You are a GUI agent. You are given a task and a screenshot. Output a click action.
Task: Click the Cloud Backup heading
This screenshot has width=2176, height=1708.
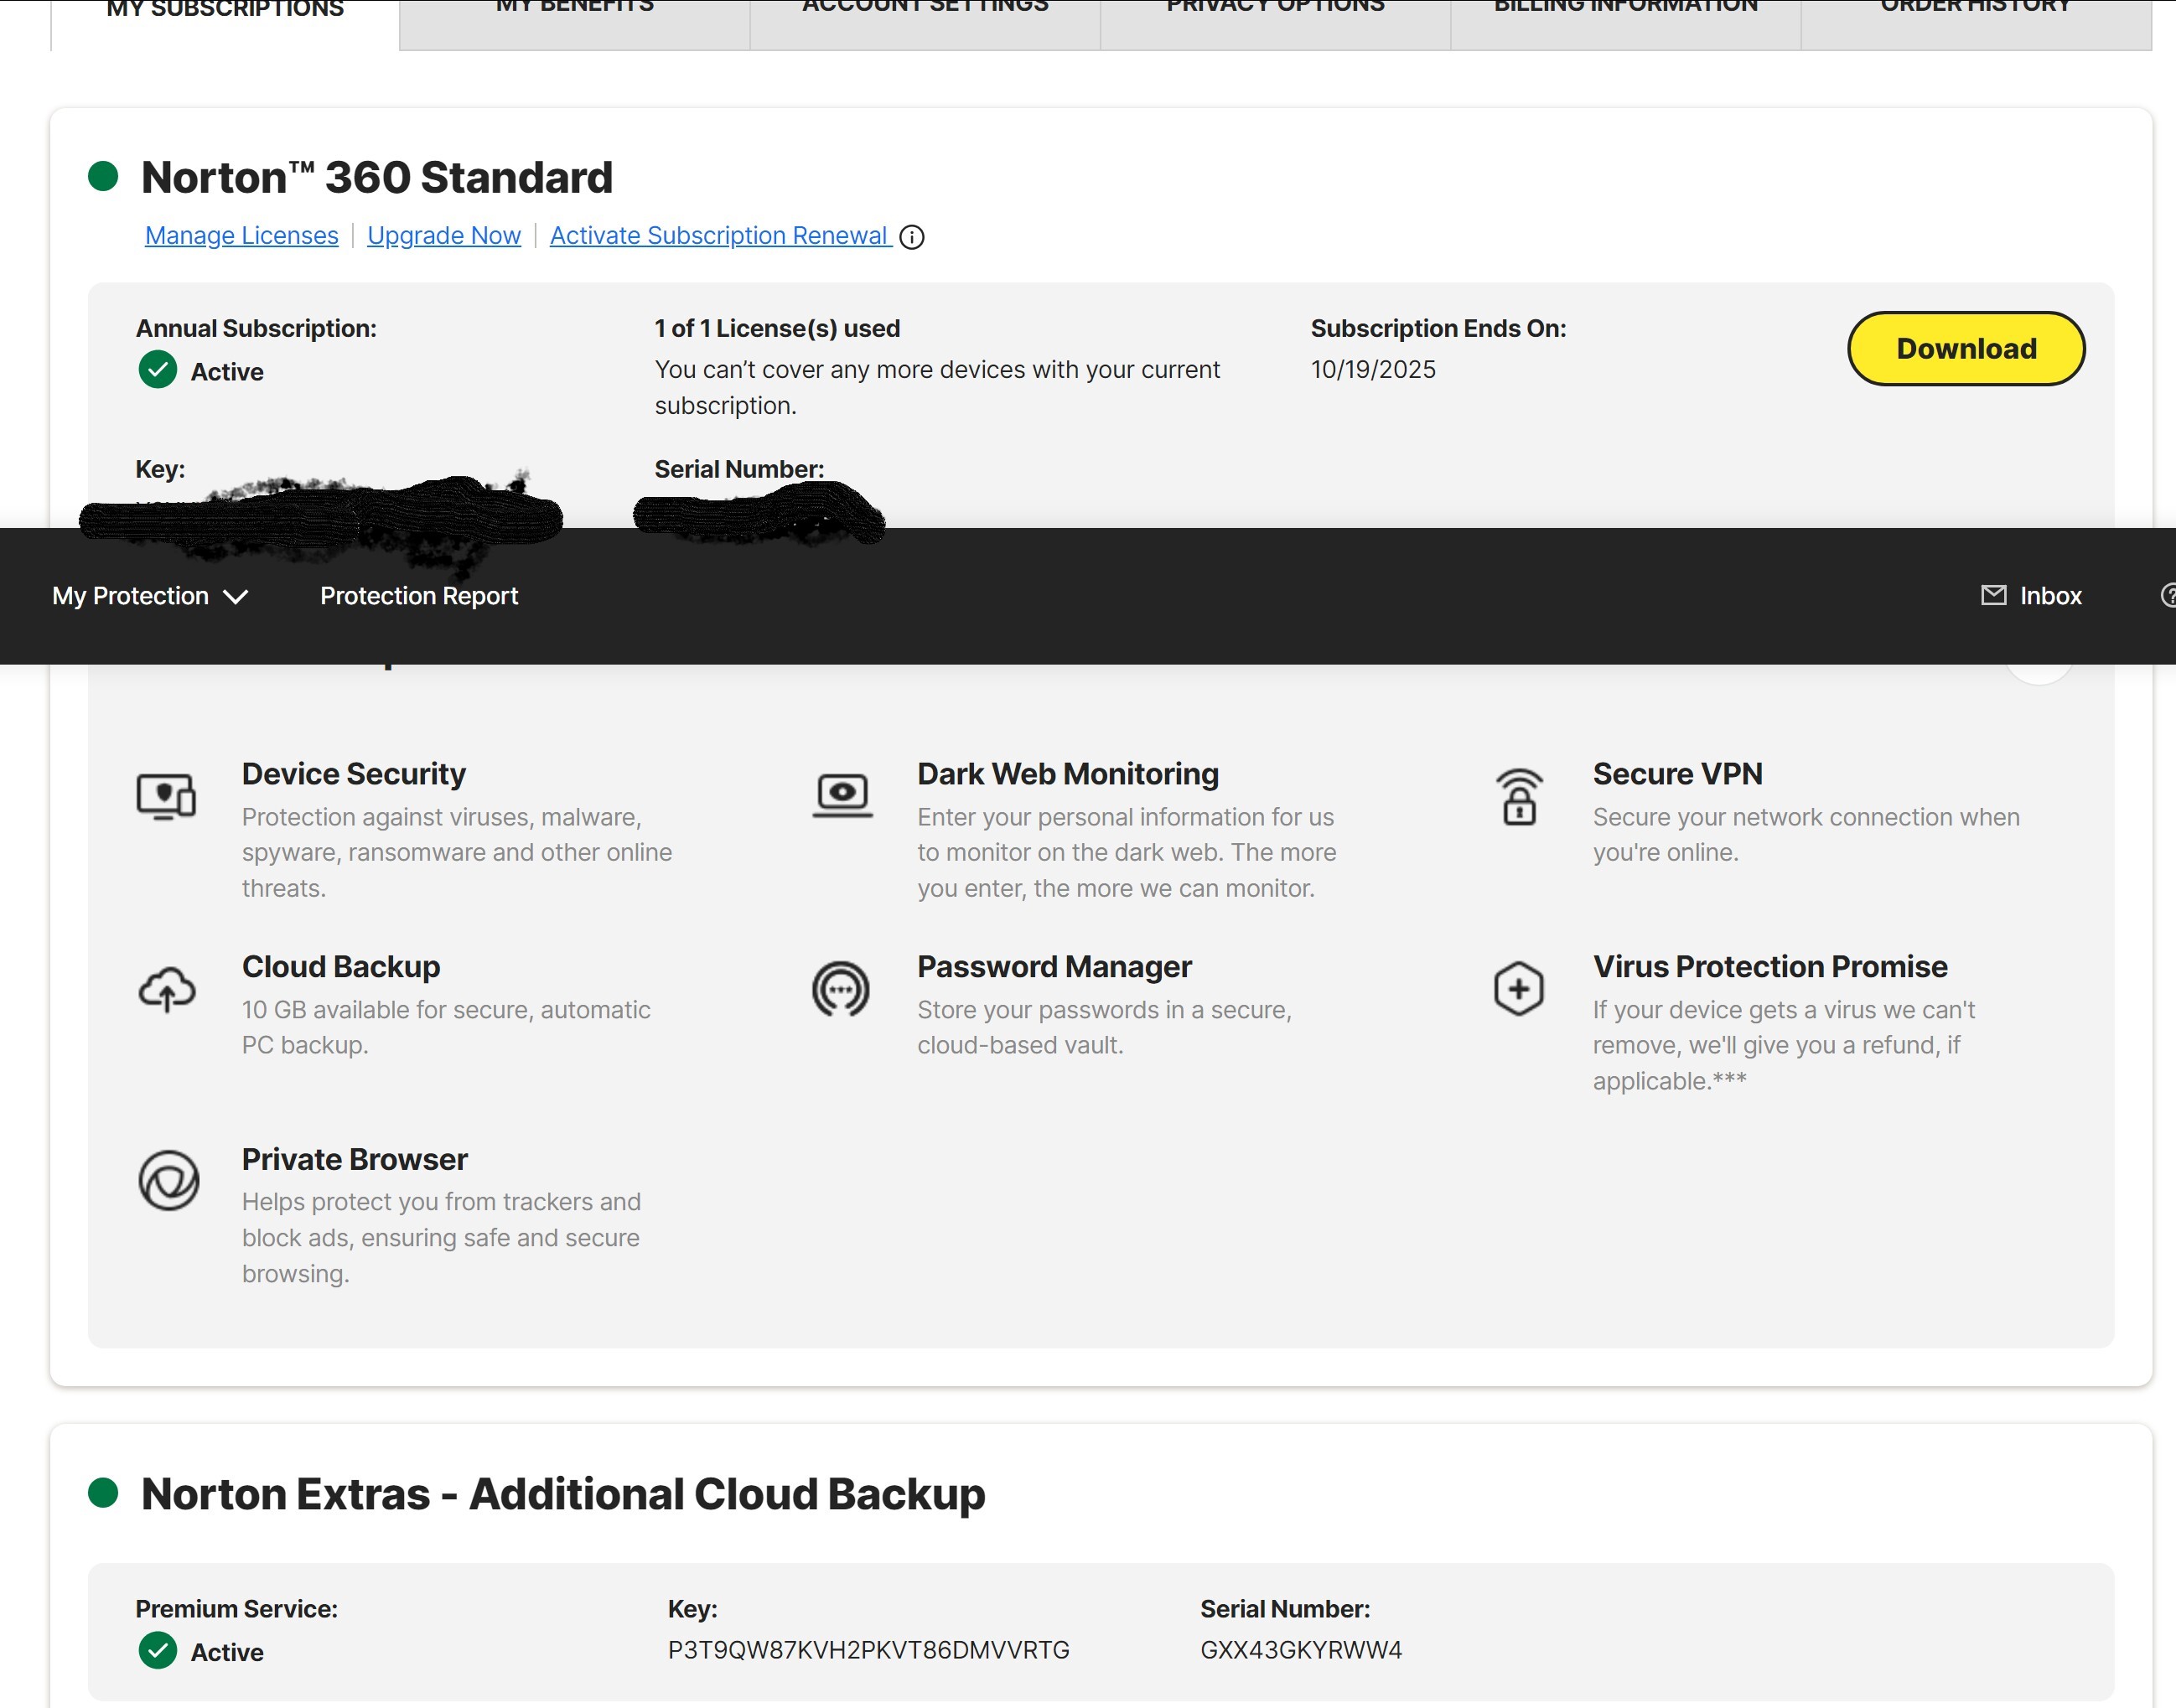pyautogui.click(x=341, y=967)
